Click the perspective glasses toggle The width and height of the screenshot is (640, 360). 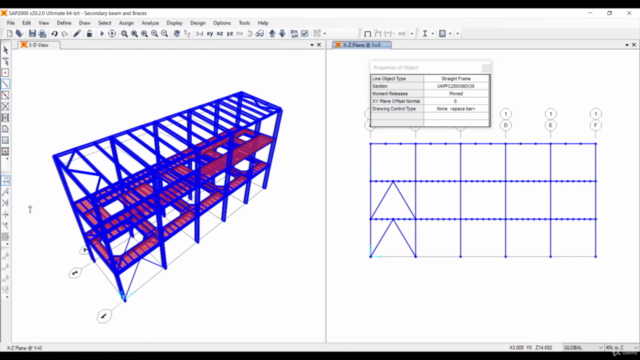260,34
